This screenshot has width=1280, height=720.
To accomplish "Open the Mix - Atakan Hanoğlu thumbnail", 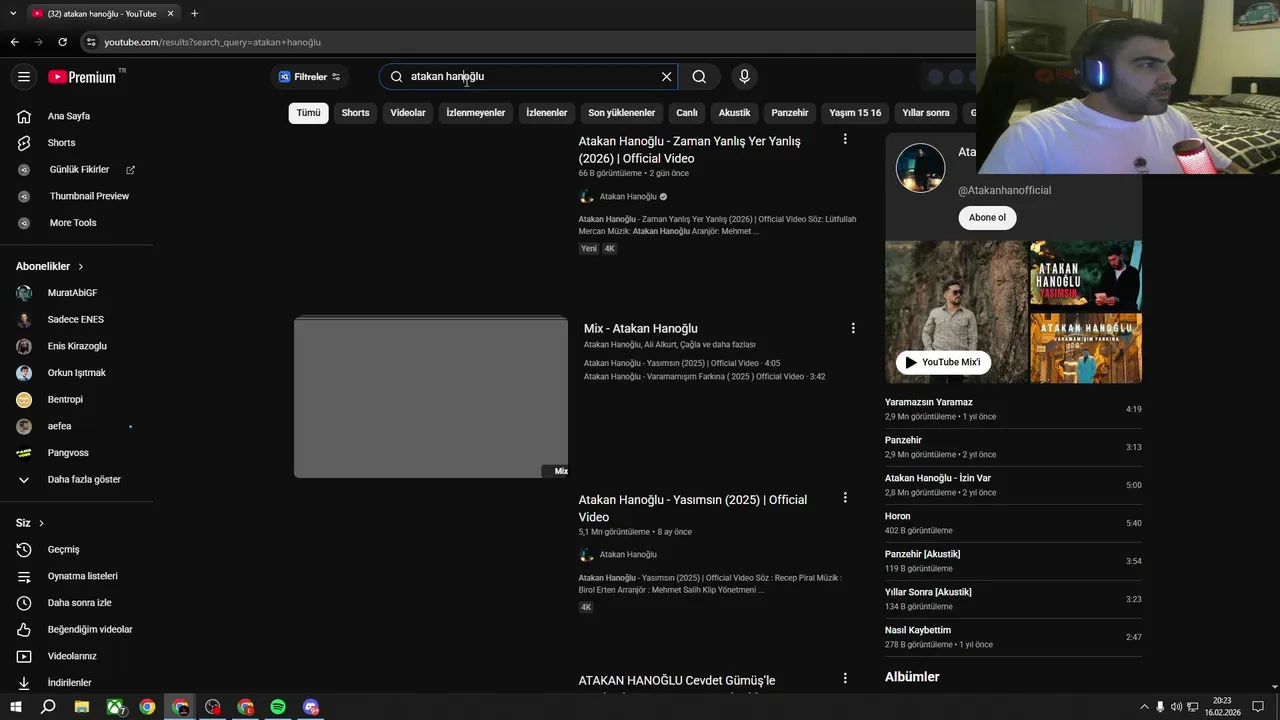I will [x=431, y=397].
